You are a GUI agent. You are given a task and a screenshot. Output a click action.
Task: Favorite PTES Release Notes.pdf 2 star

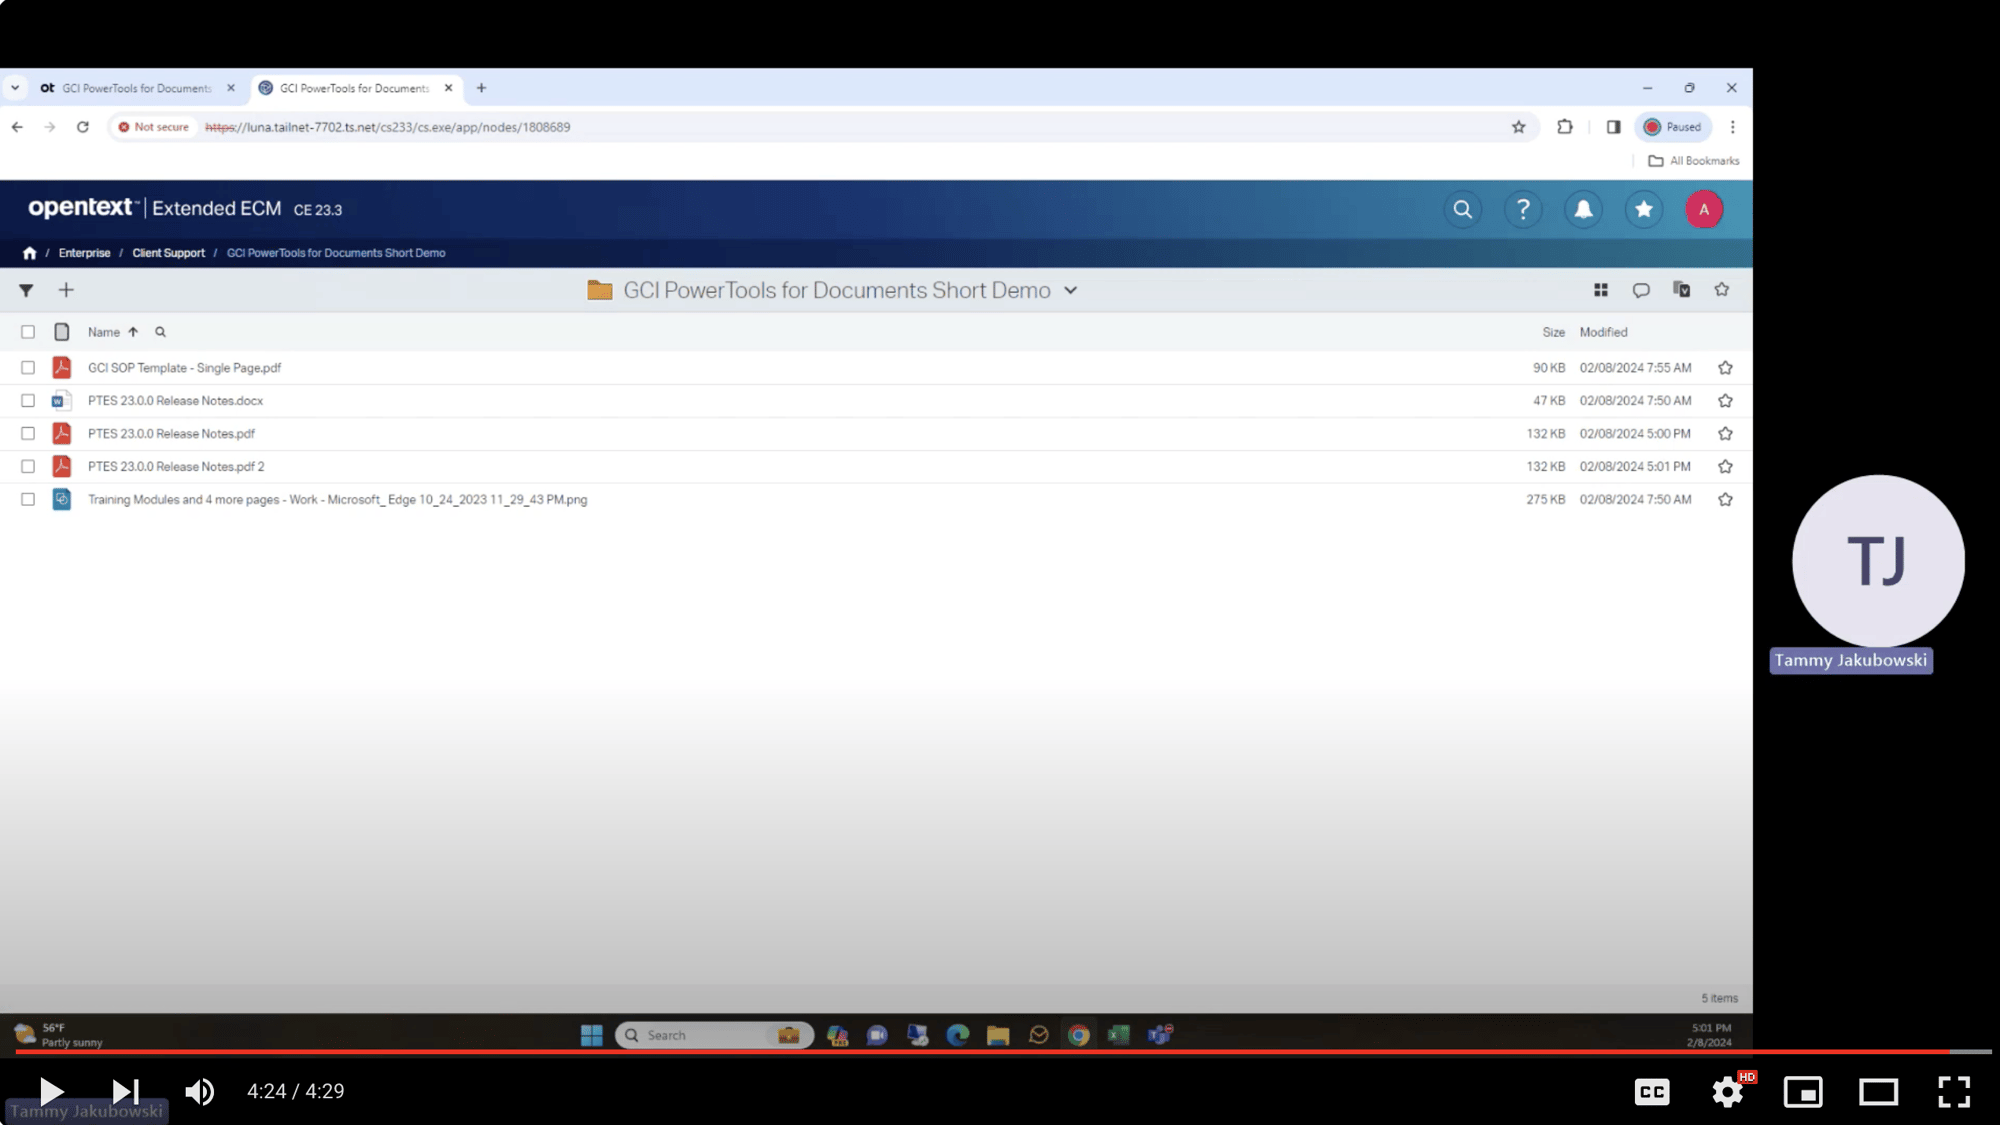[1725, 467]
